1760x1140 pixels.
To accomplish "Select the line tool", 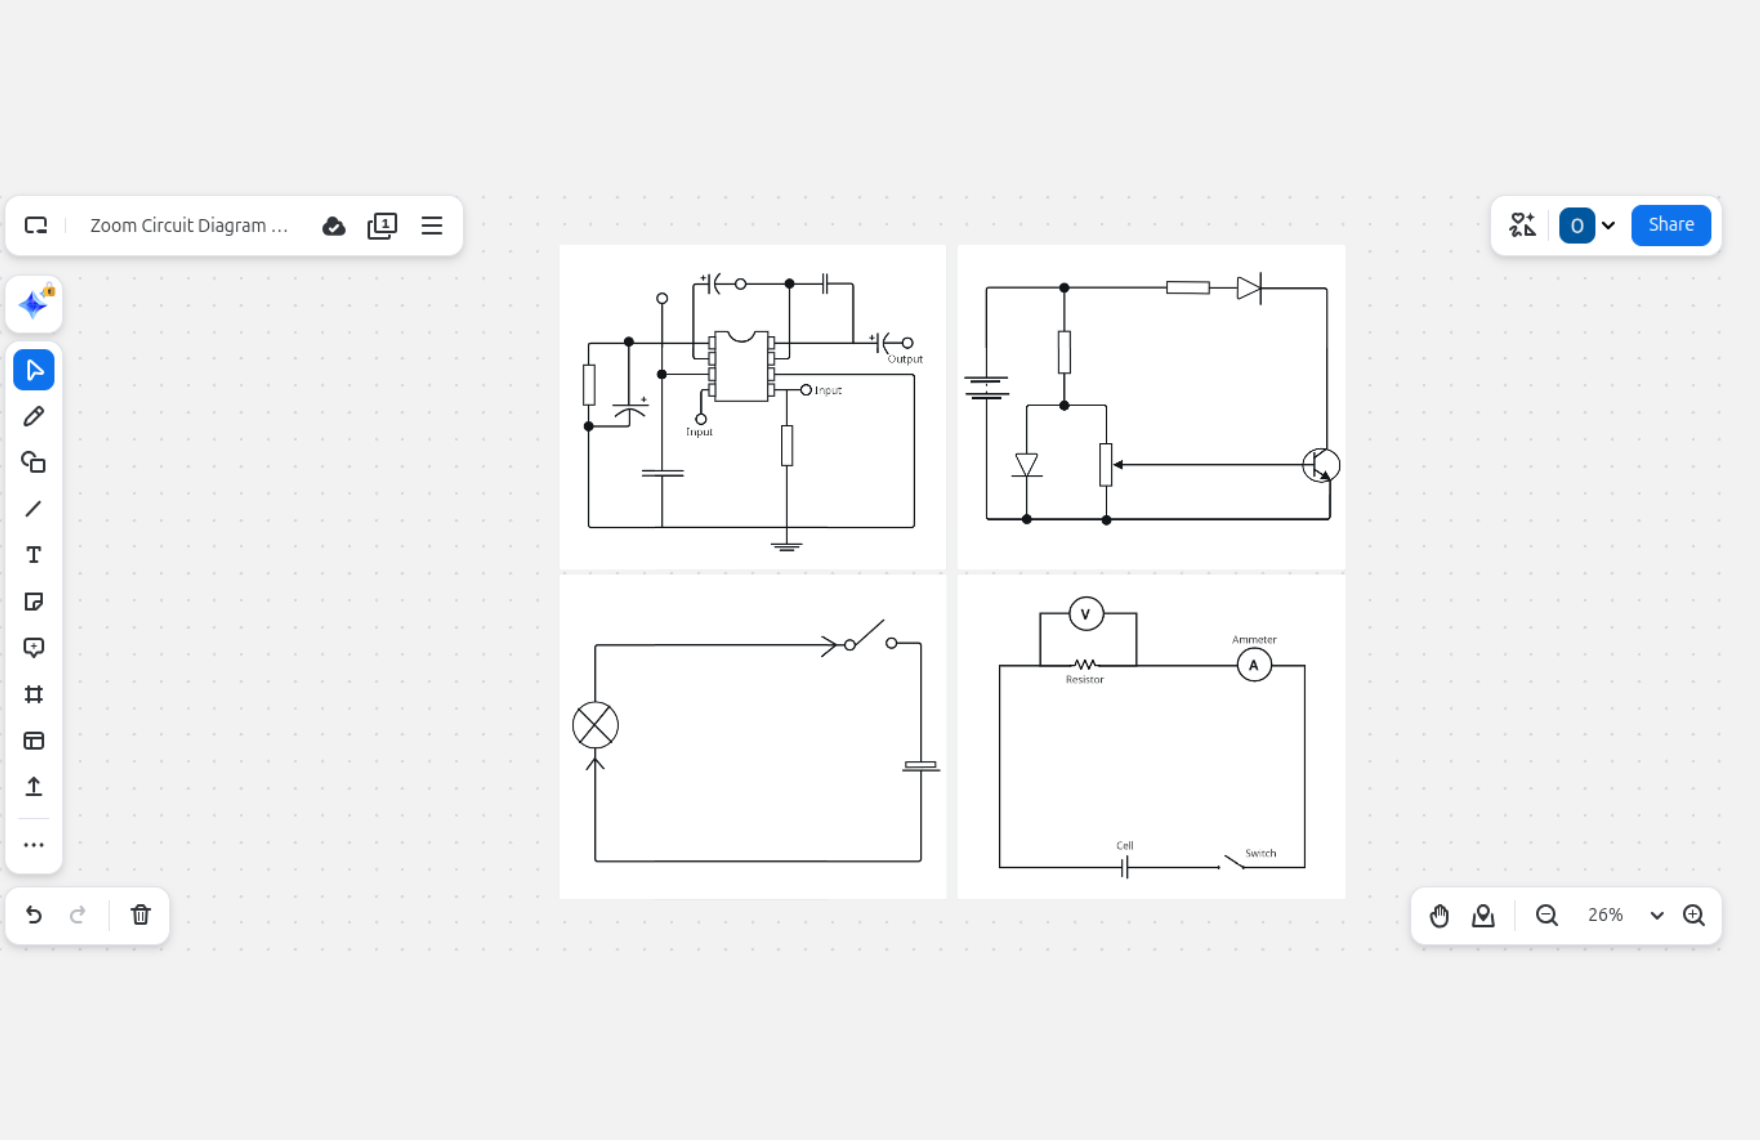I will [x=34, y=509].
